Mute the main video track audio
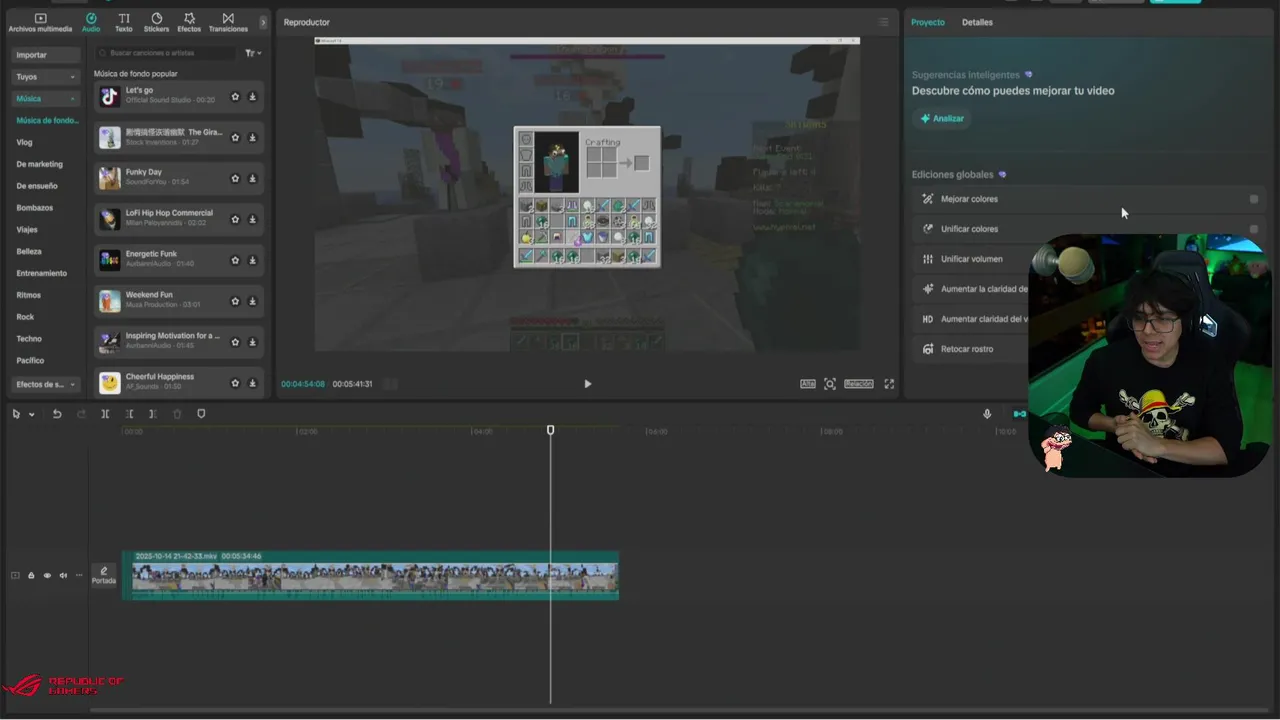1280x720 pixels. click(63, 575)
